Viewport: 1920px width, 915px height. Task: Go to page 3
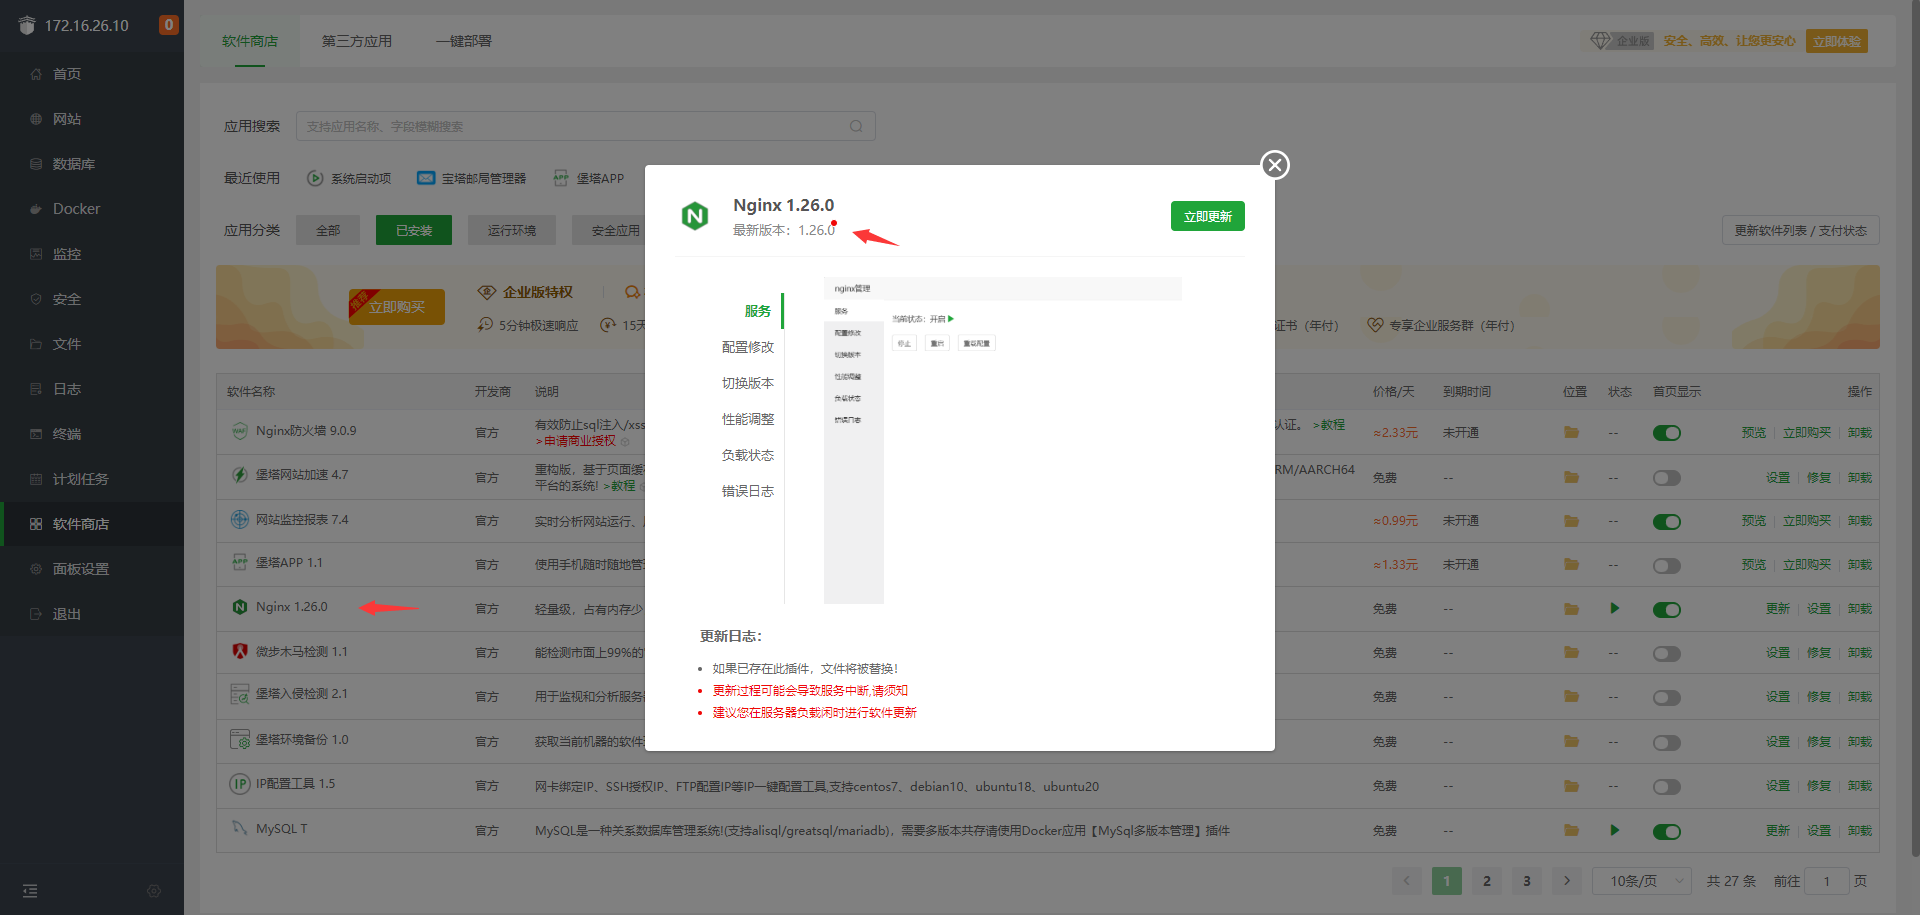coord(1527,881)
